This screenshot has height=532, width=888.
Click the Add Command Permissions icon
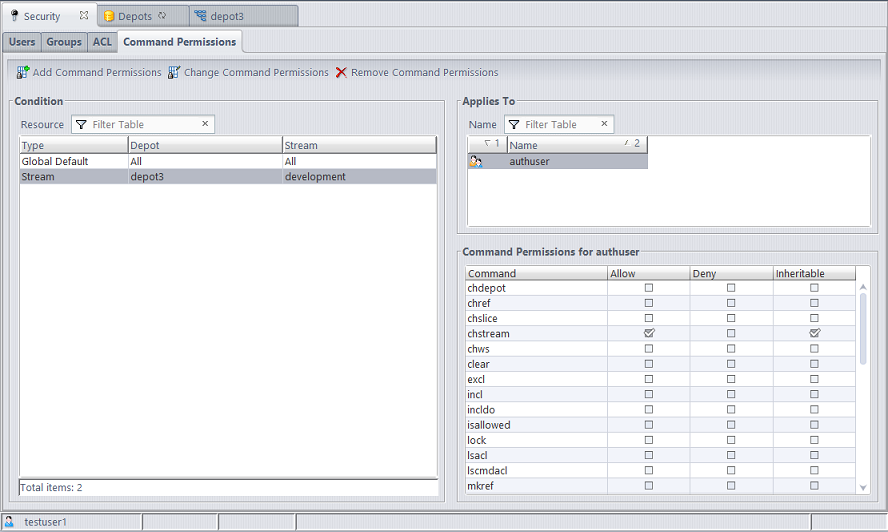point(23,72)
